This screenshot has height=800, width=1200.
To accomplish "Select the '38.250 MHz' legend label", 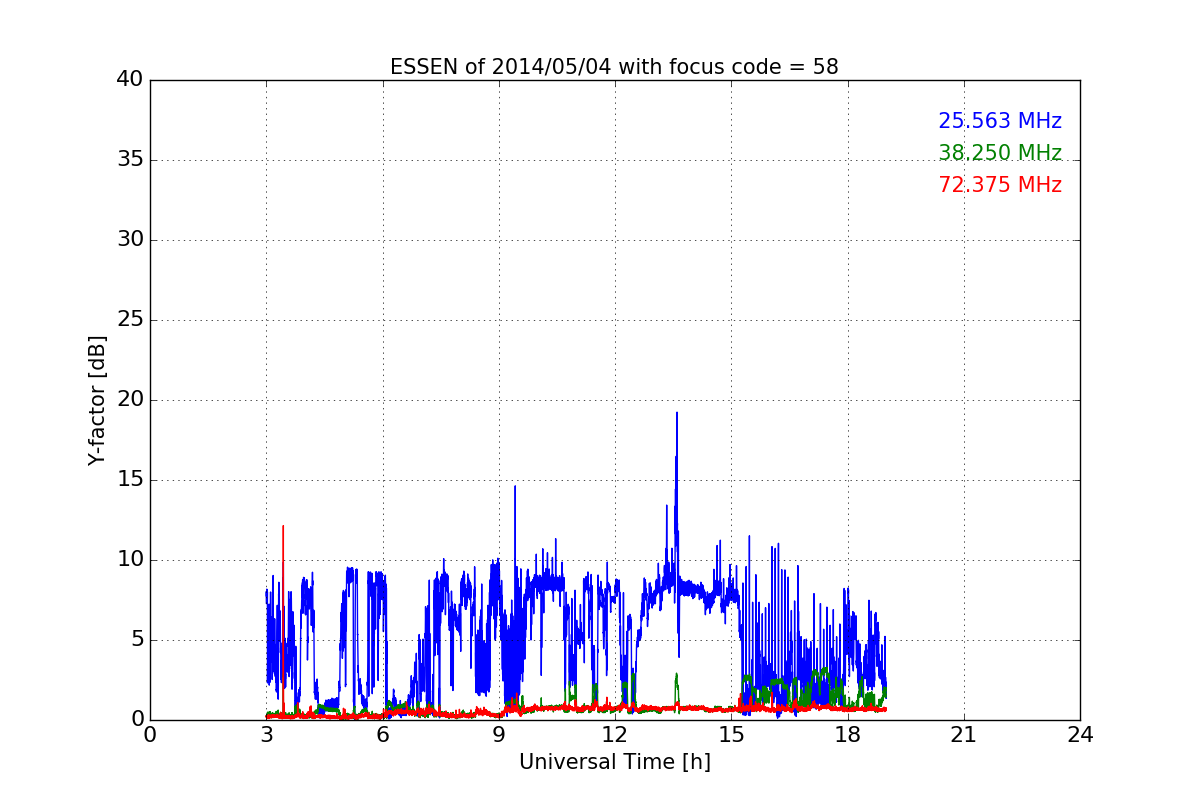I will (x=1000, y=153).
